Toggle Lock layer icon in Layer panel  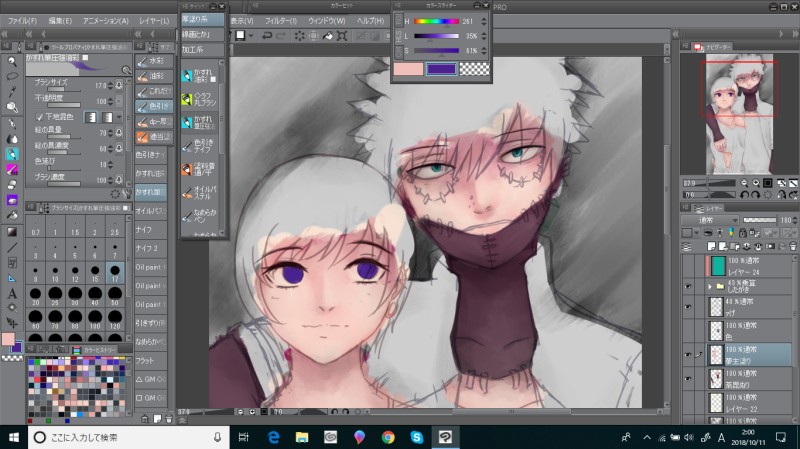point(742,233)
